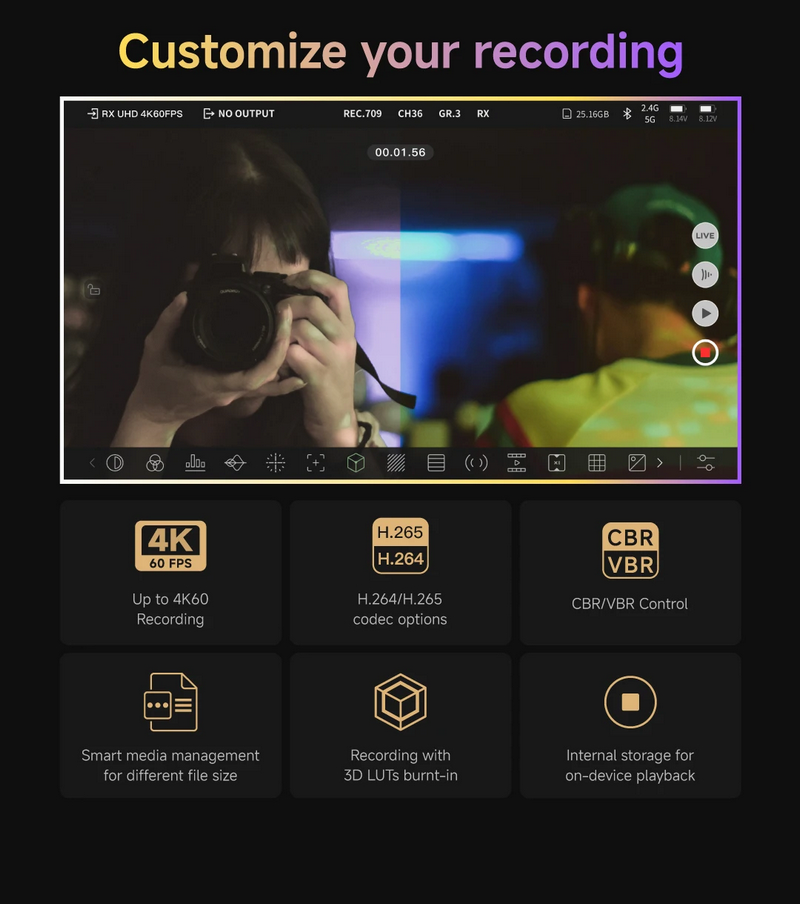Click the histogram icon in bottom toolbar
Viewport: 800px width, 904px height.
coord(195,463)
